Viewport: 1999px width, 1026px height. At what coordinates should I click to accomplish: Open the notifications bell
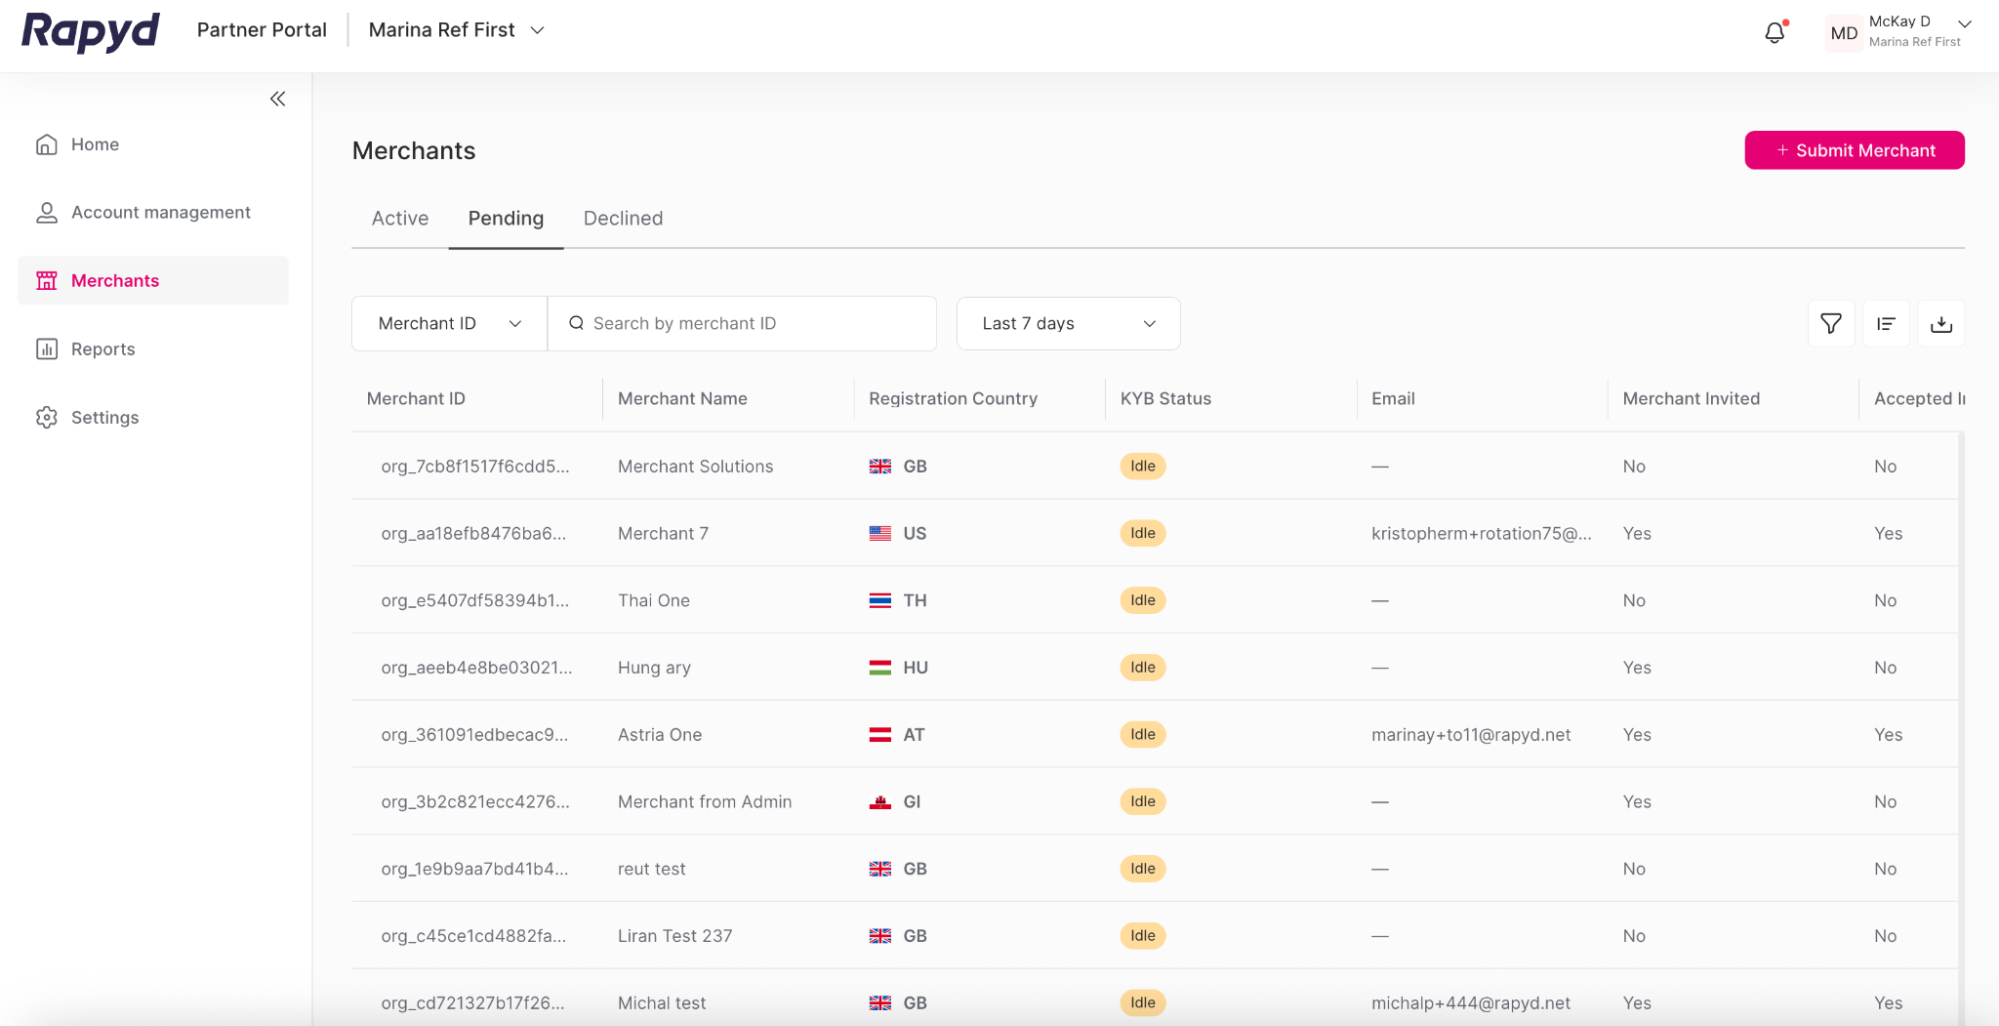1775,32
